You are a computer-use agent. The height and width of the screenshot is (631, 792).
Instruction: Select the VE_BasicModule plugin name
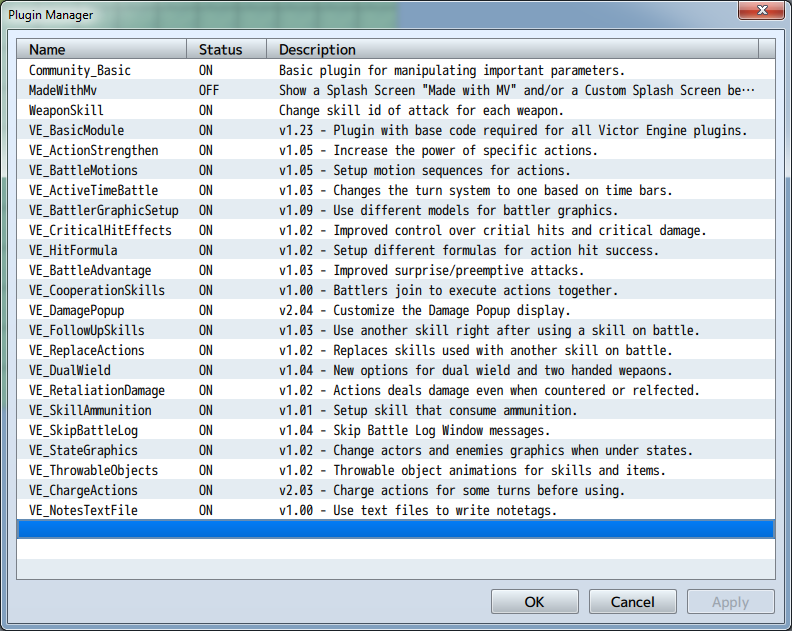coord(76,130)
